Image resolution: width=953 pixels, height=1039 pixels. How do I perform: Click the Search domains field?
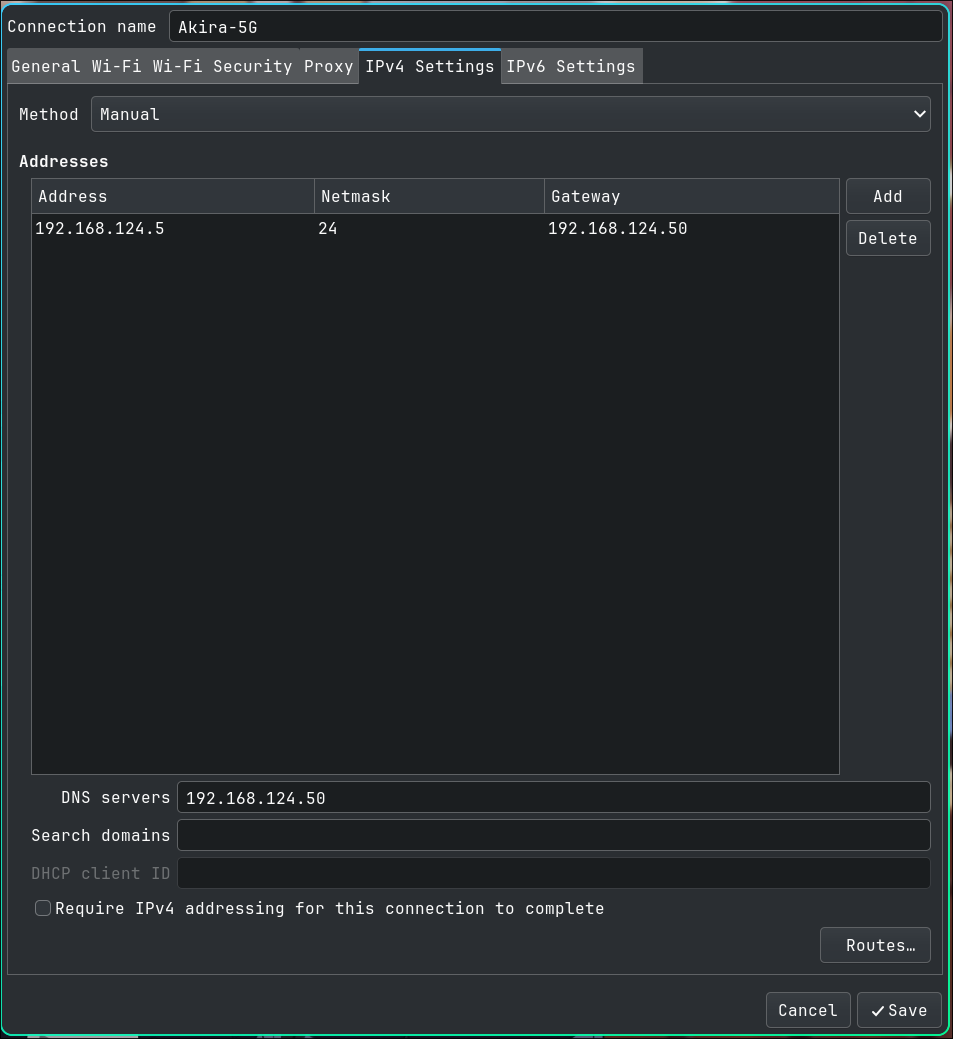point(553,835)
